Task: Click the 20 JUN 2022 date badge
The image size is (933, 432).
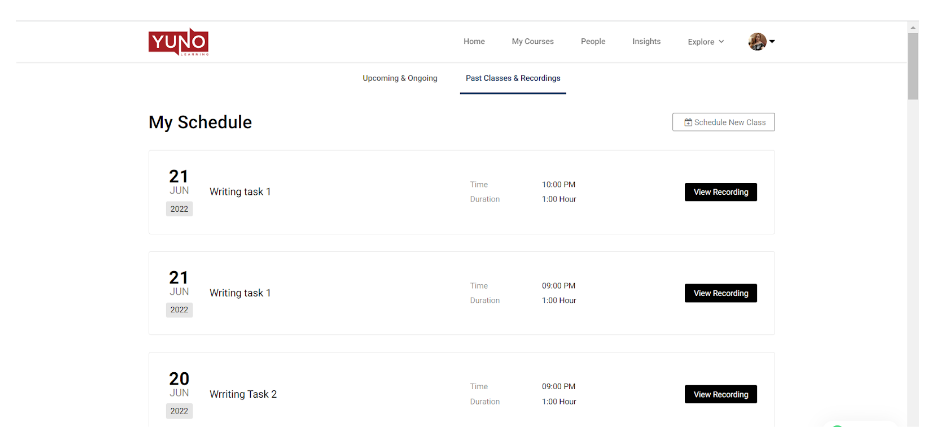Action: pos(179,393)
